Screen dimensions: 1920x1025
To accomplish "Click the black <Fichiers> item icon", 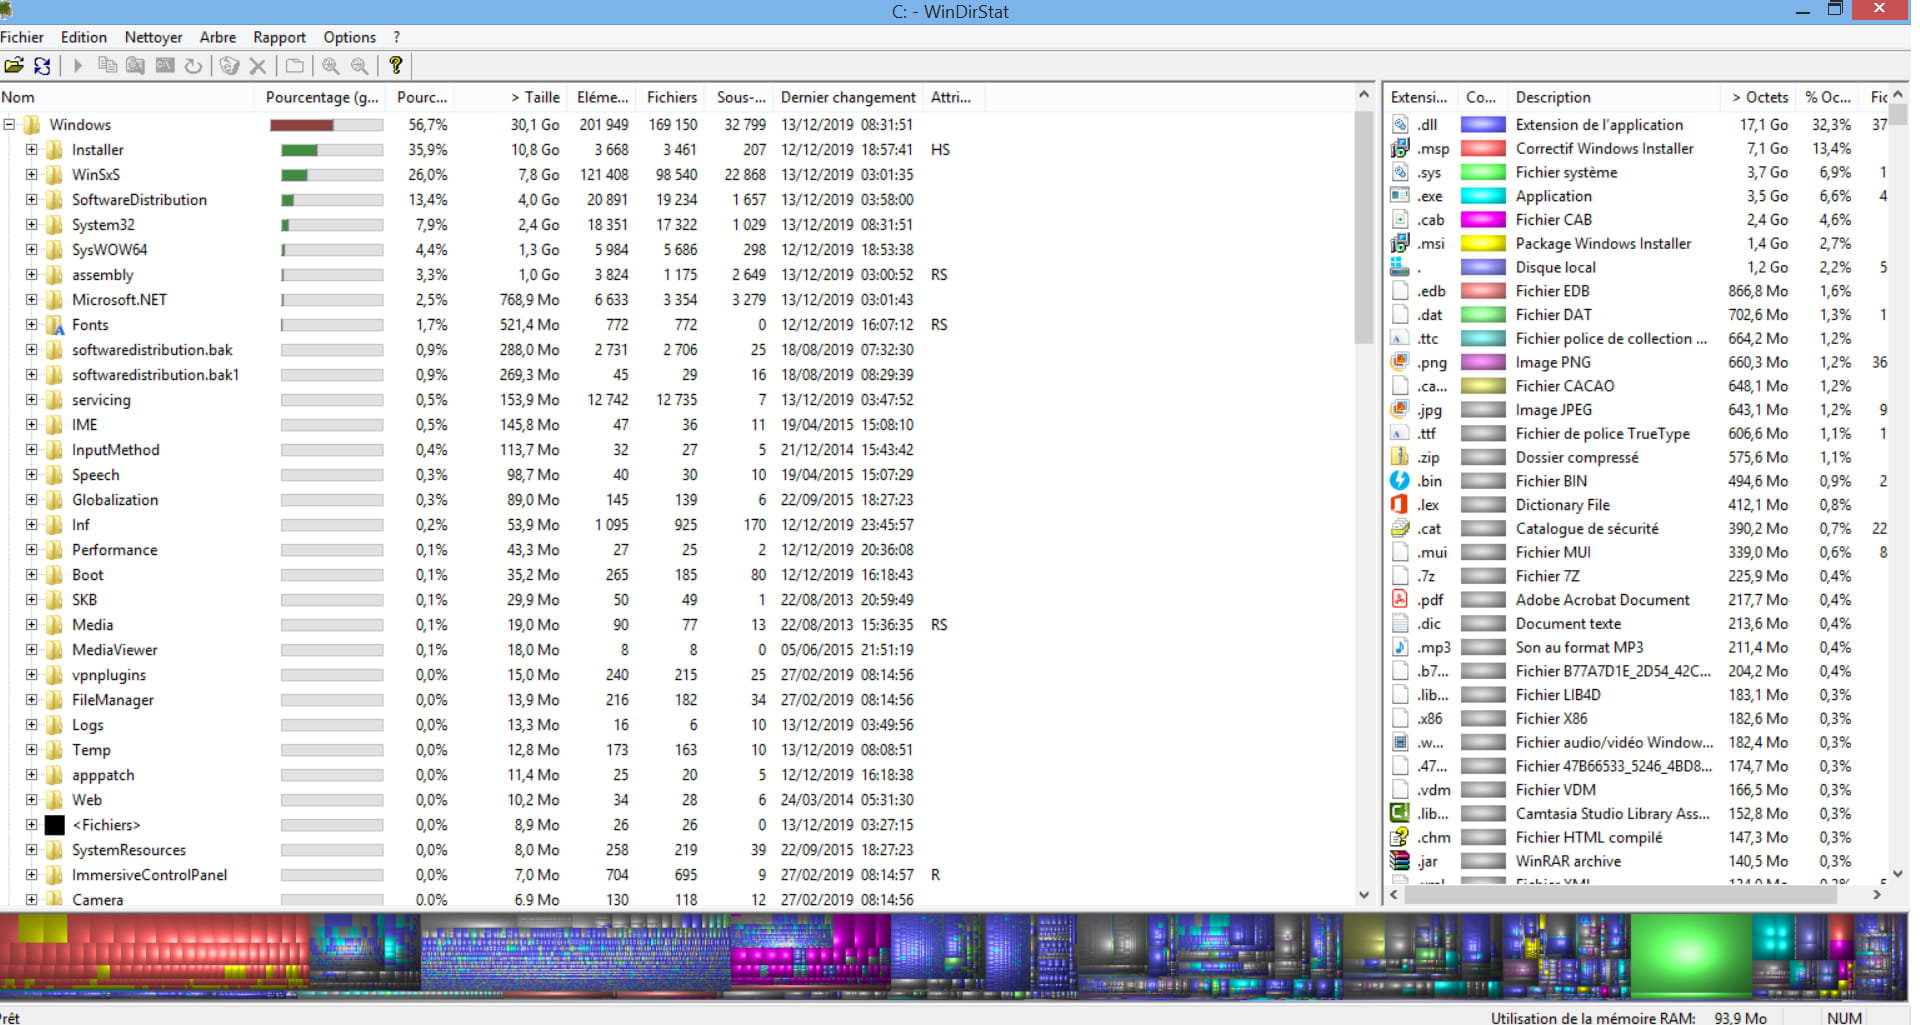I will [55, 825].
